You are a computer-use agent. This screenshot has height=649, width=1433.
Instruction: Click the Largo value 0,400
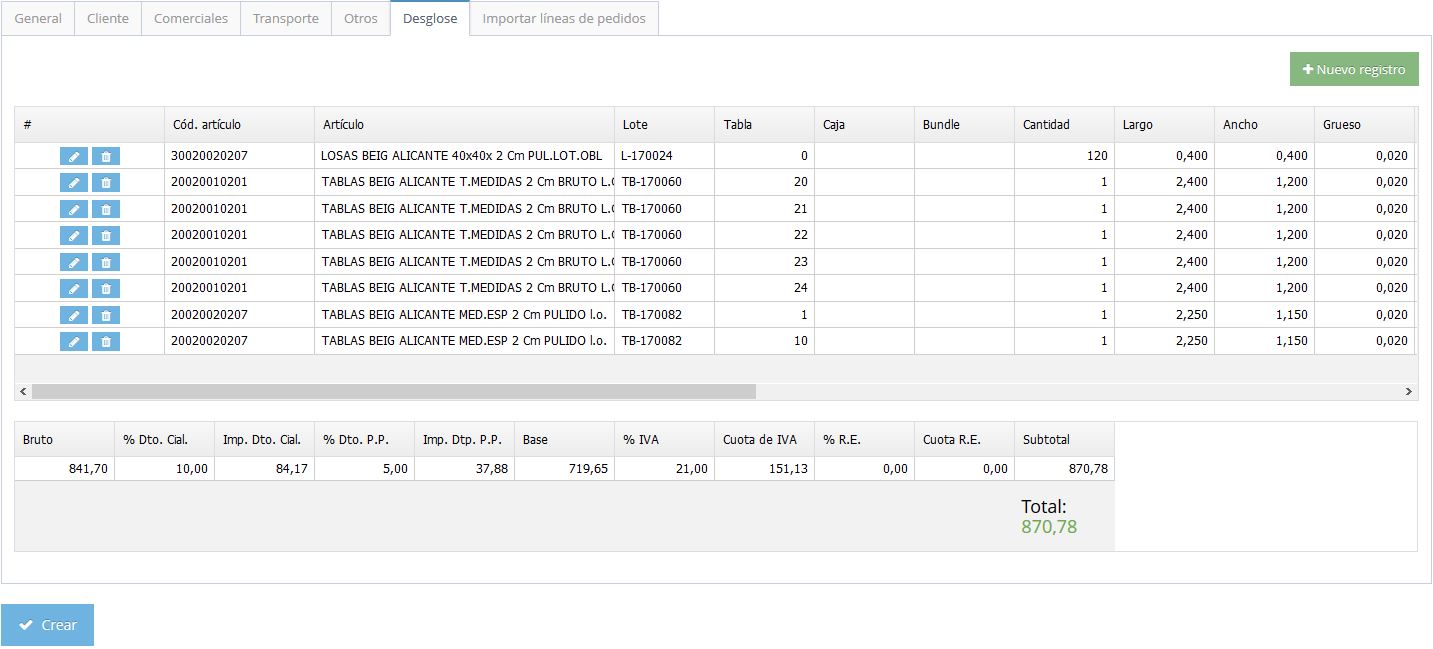coord(1165,156)
